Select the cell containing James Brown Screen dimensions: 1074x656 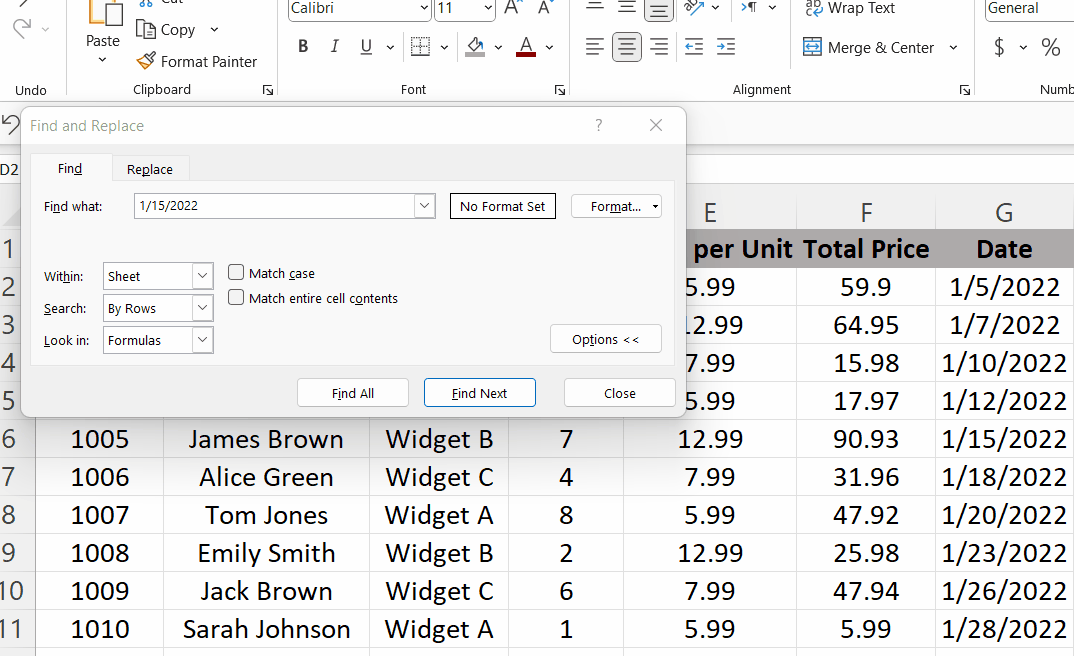point(266,439)
